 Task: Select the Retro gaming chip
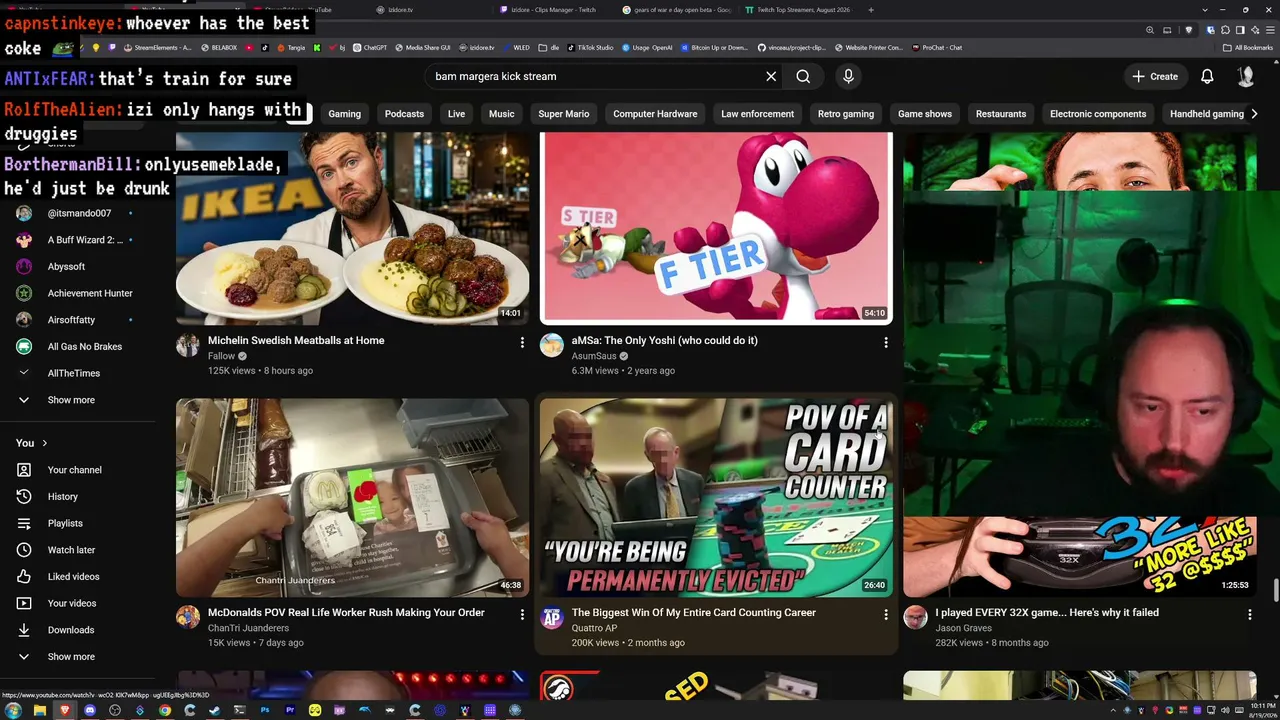click(x=846, y=114)
